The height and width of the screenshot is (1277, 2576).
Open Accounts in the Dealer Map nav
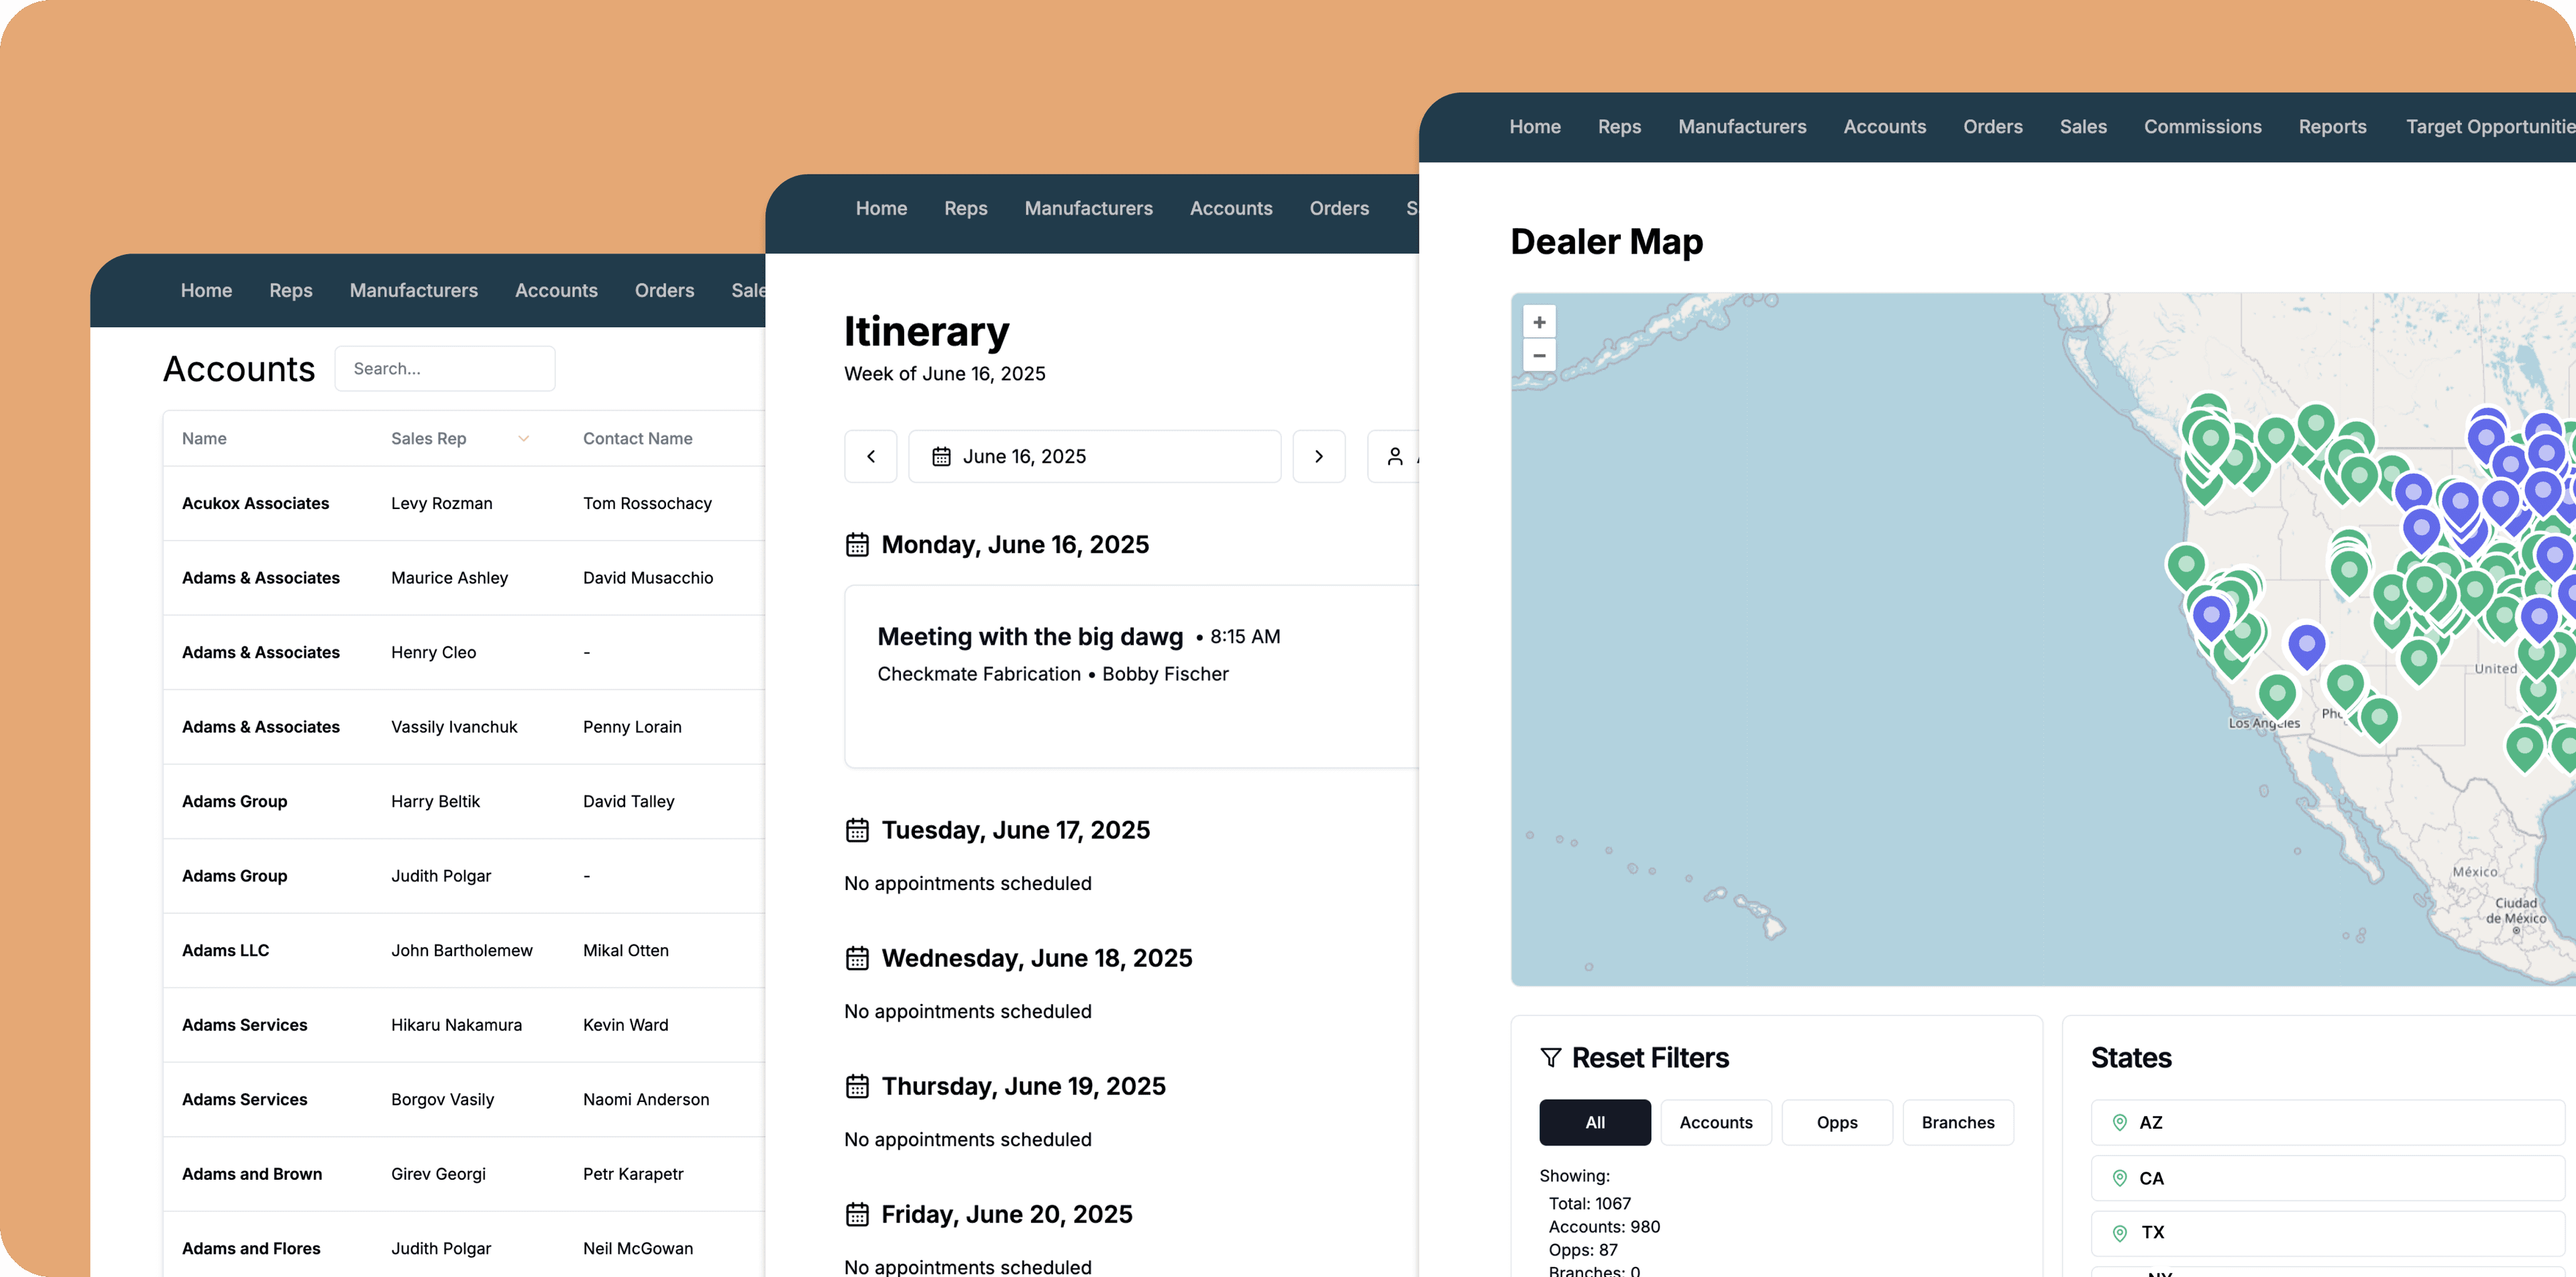click(x=1884, y=127)
